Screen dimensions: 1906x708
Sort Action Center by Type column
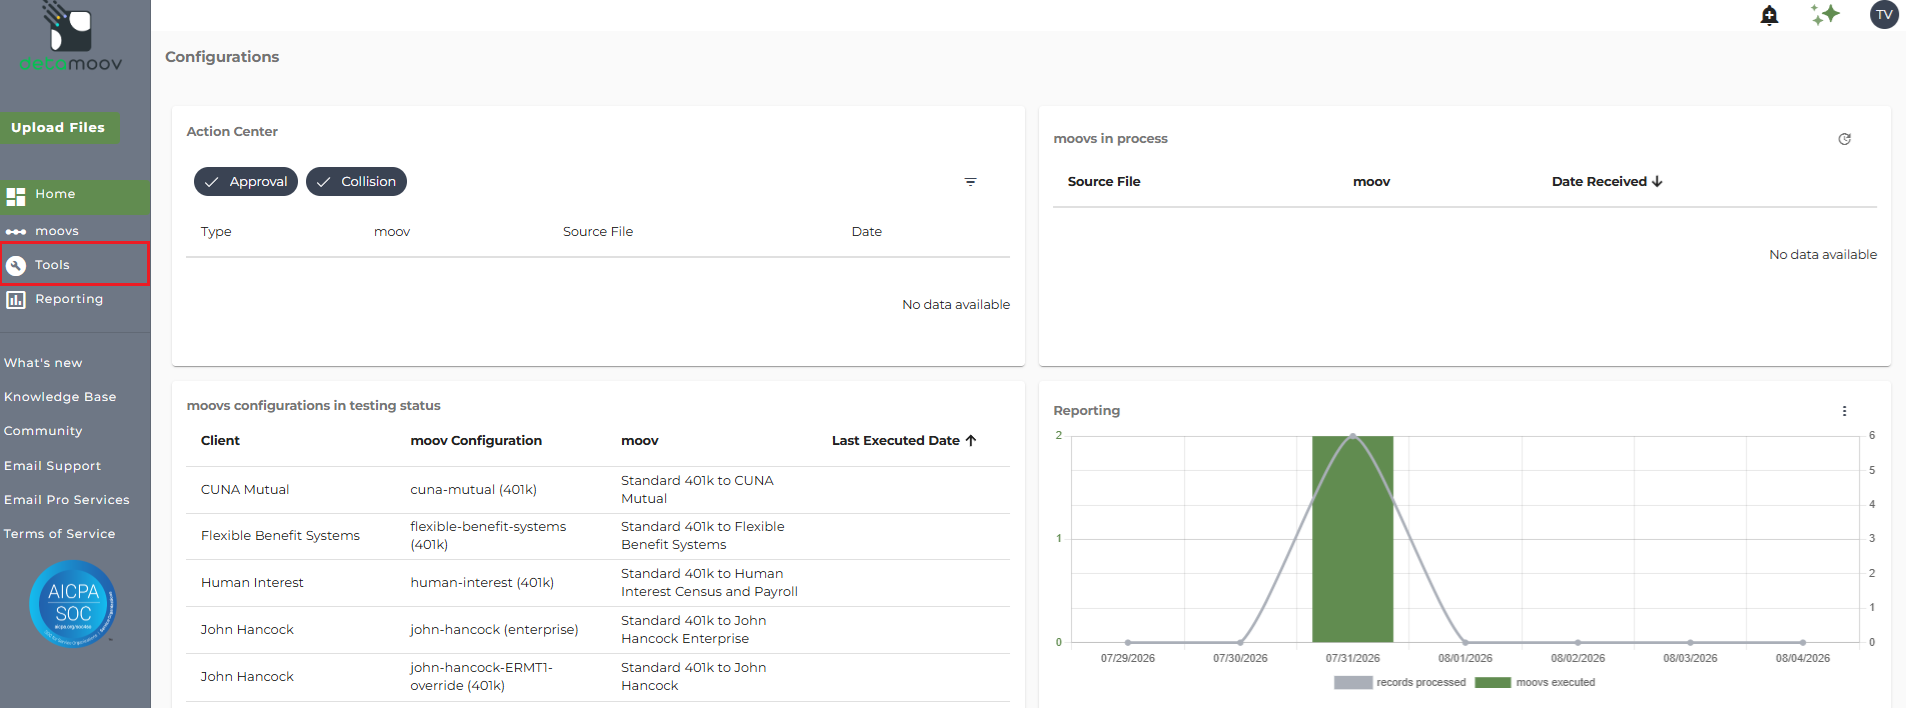(216, 232)
